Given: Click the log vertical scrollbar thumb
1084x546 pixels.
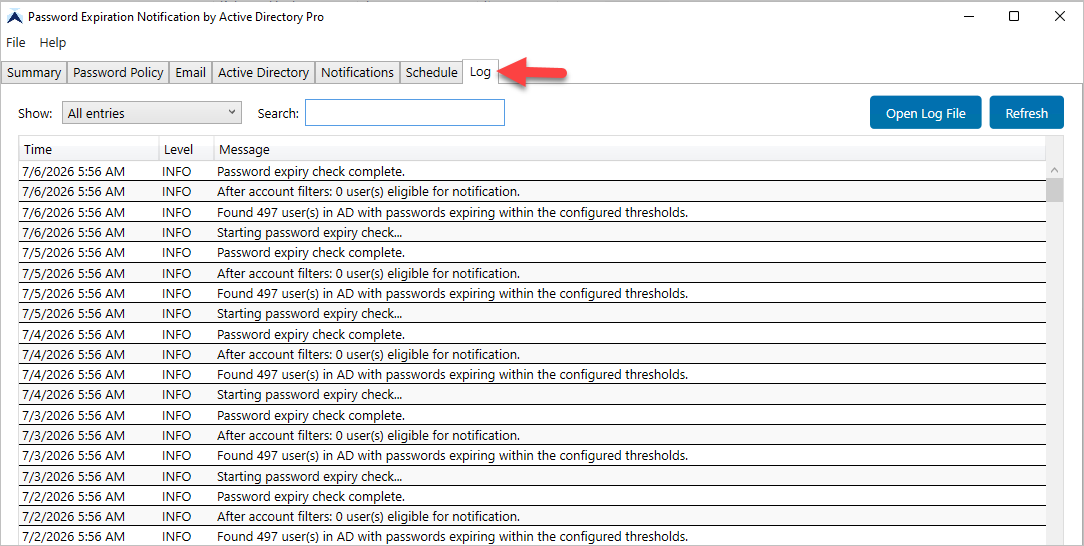Looking at the screenshot, I should pos(1054,190).
